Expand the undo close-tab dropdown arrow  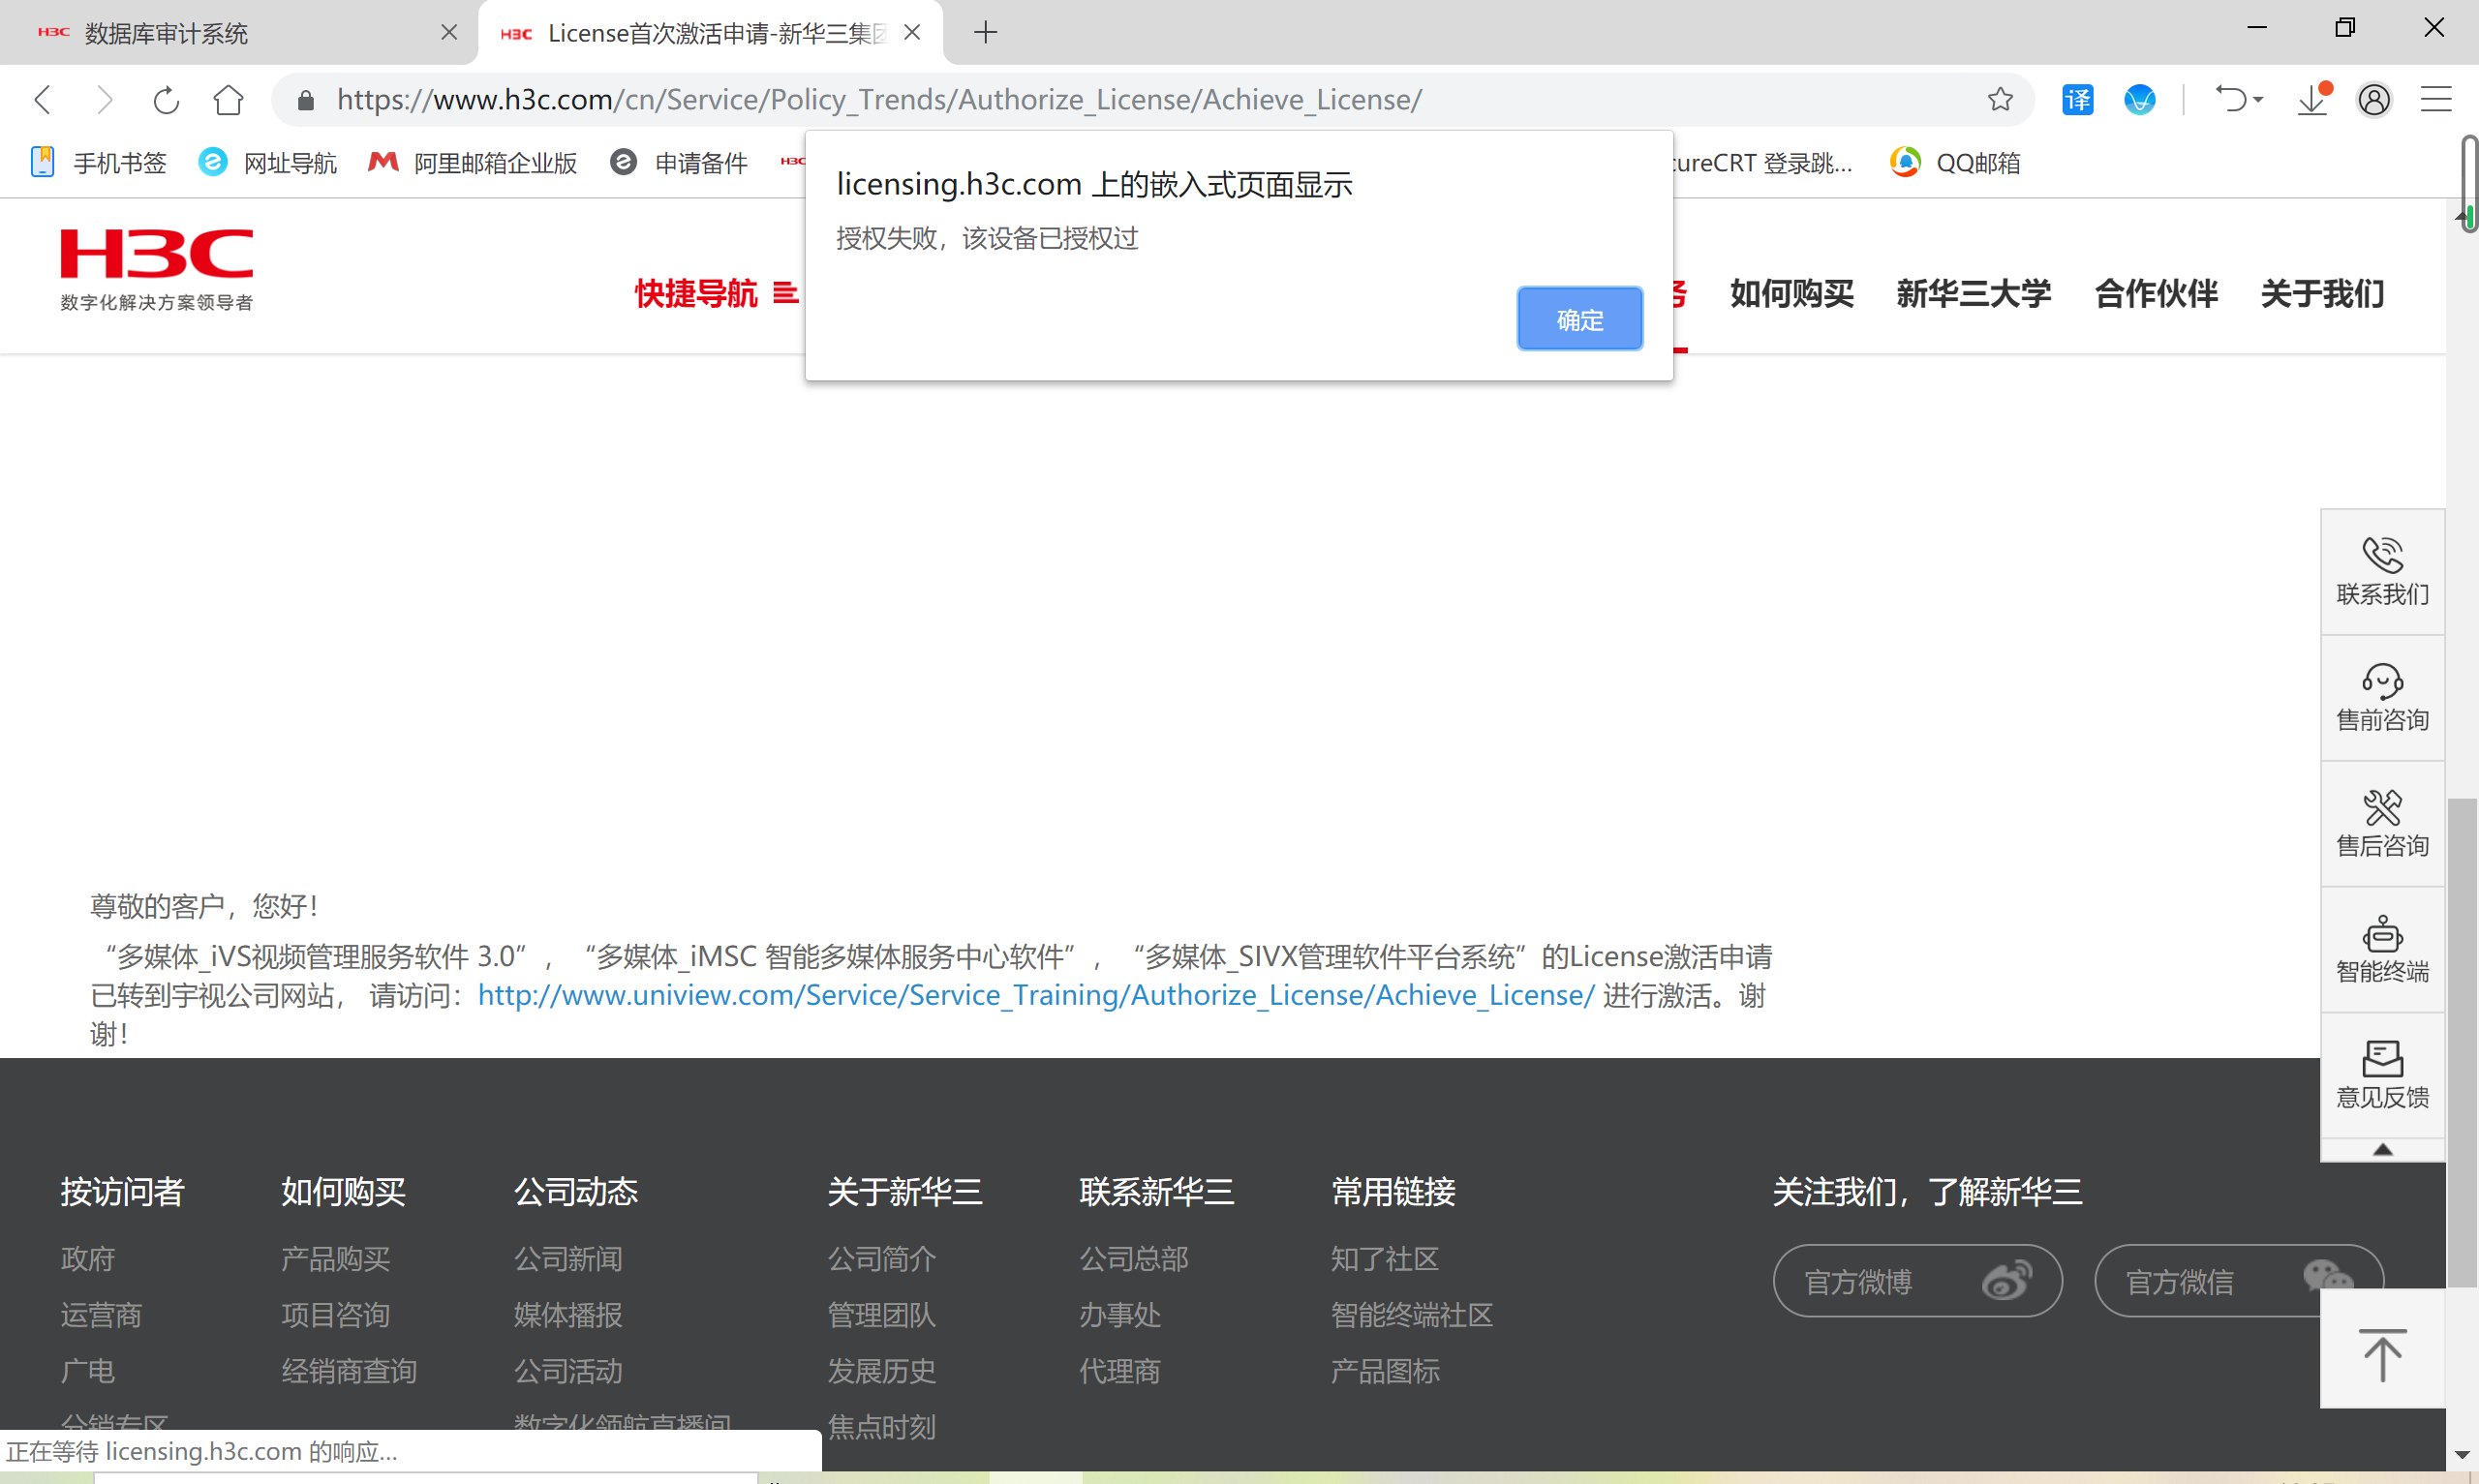tap(2258, 99)
